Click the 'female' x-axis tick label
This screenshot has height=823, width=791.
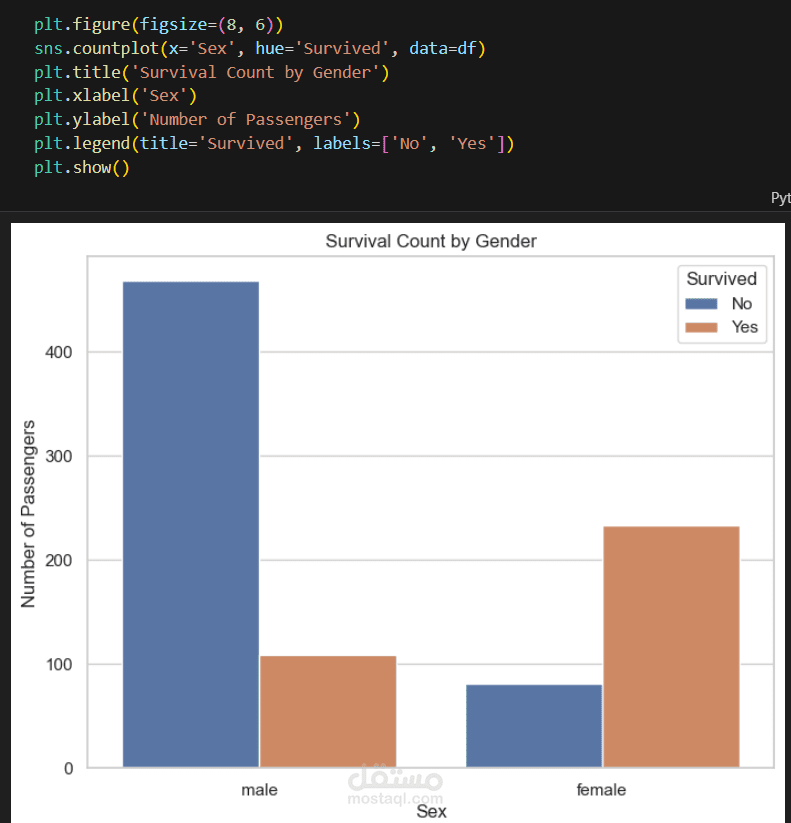click(602, 790)
